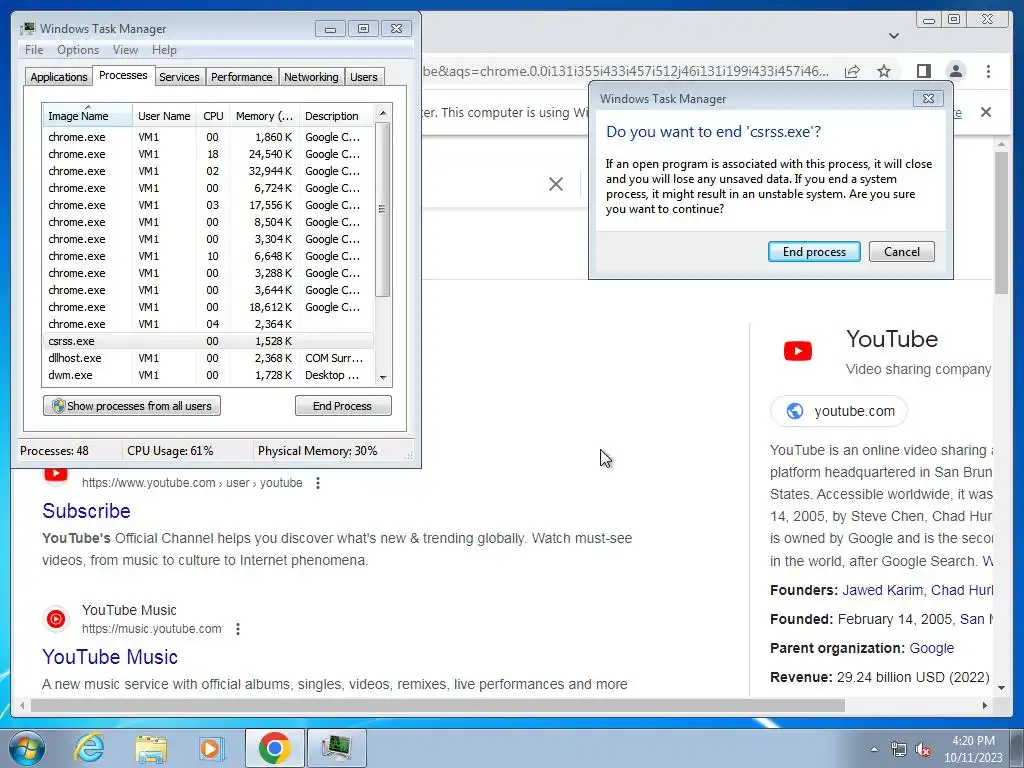This screenshot has height=768, width=1024.
Task: Open the network tray icon
Action: pos(899,749)
